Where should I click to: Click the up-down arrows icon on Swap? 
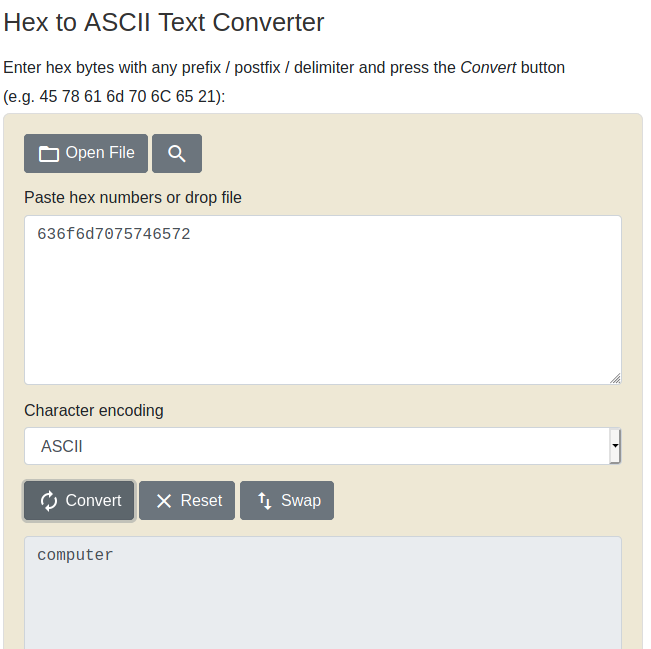point(264,501)
